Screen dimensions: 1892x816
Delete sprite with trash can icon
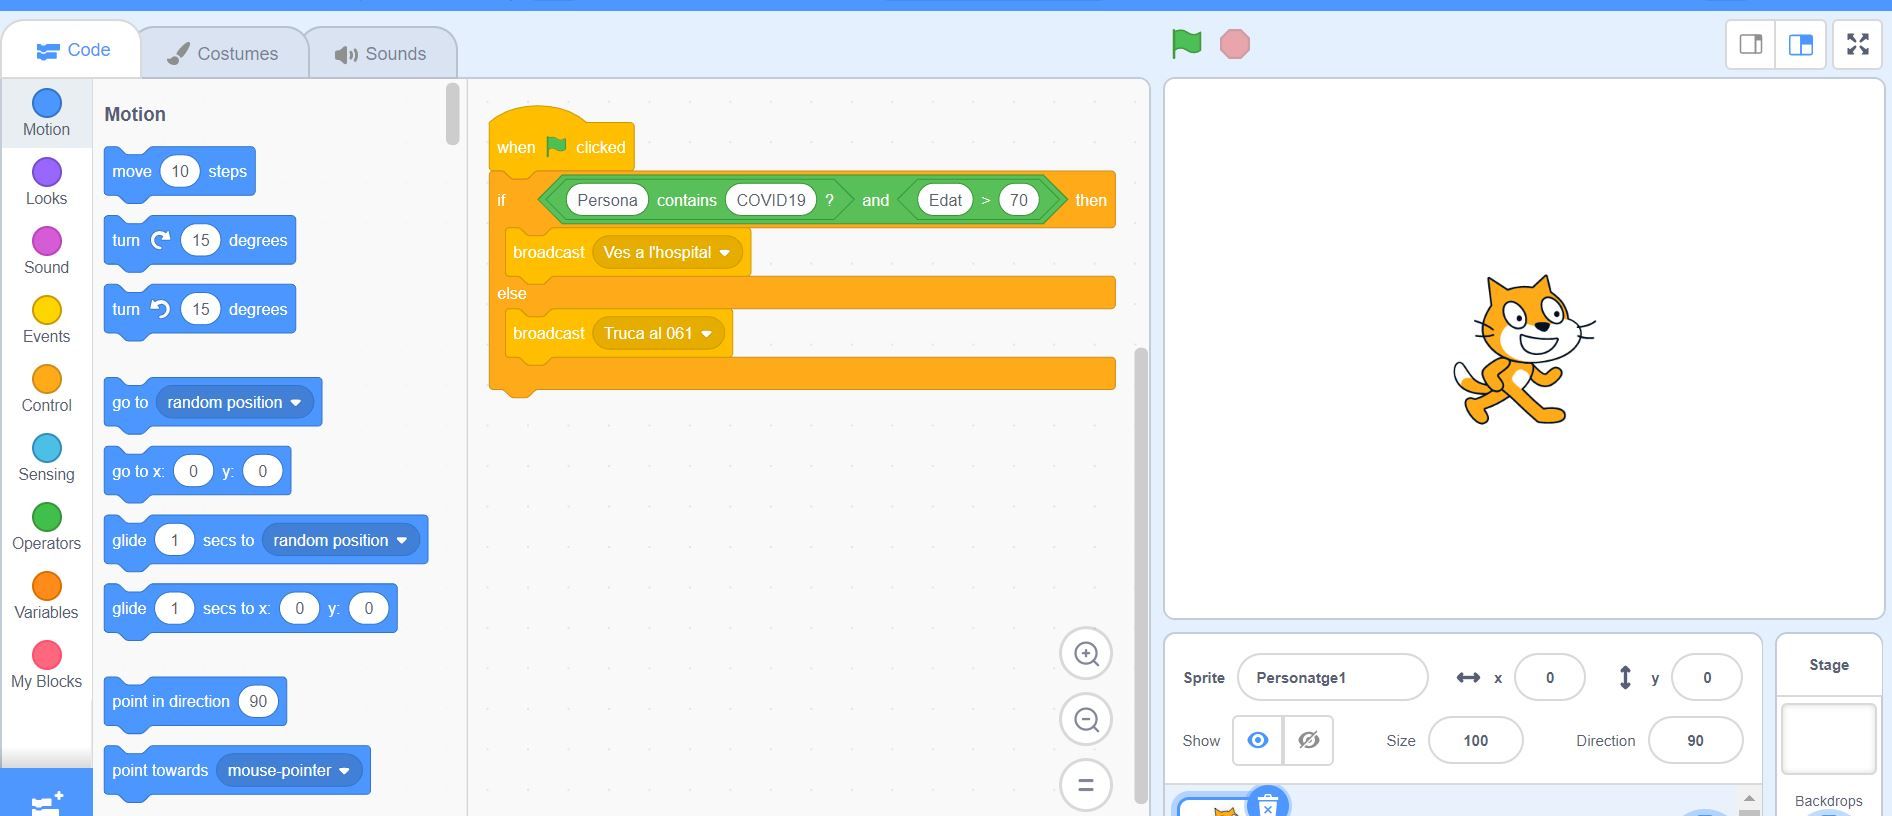coord(1267,804)
